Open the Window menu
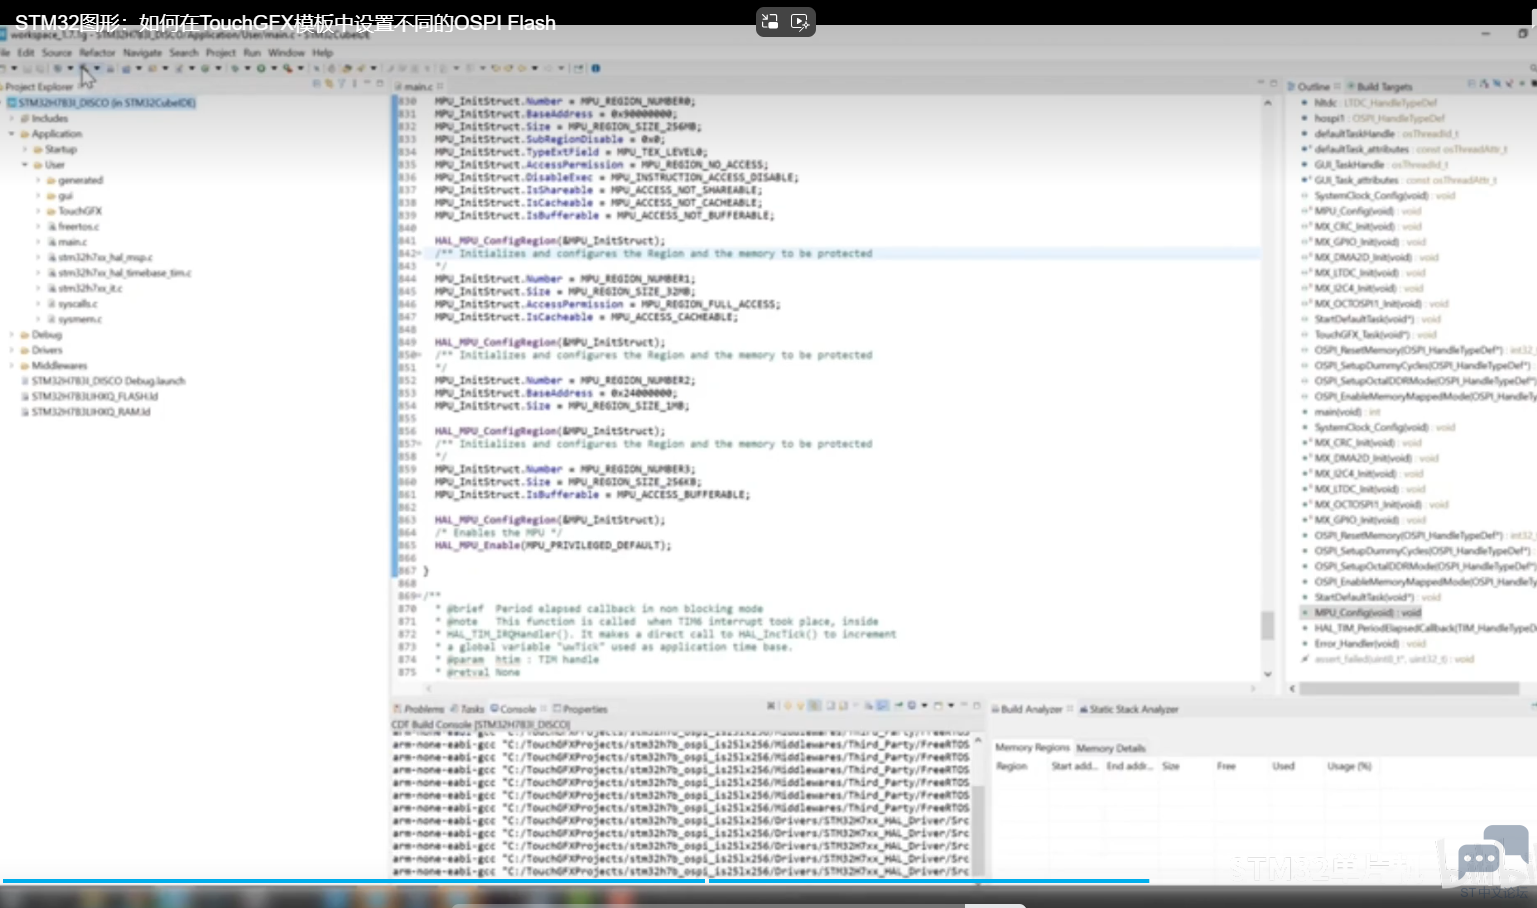Viewport: 1537px width, 908px height. click(286, 52)
